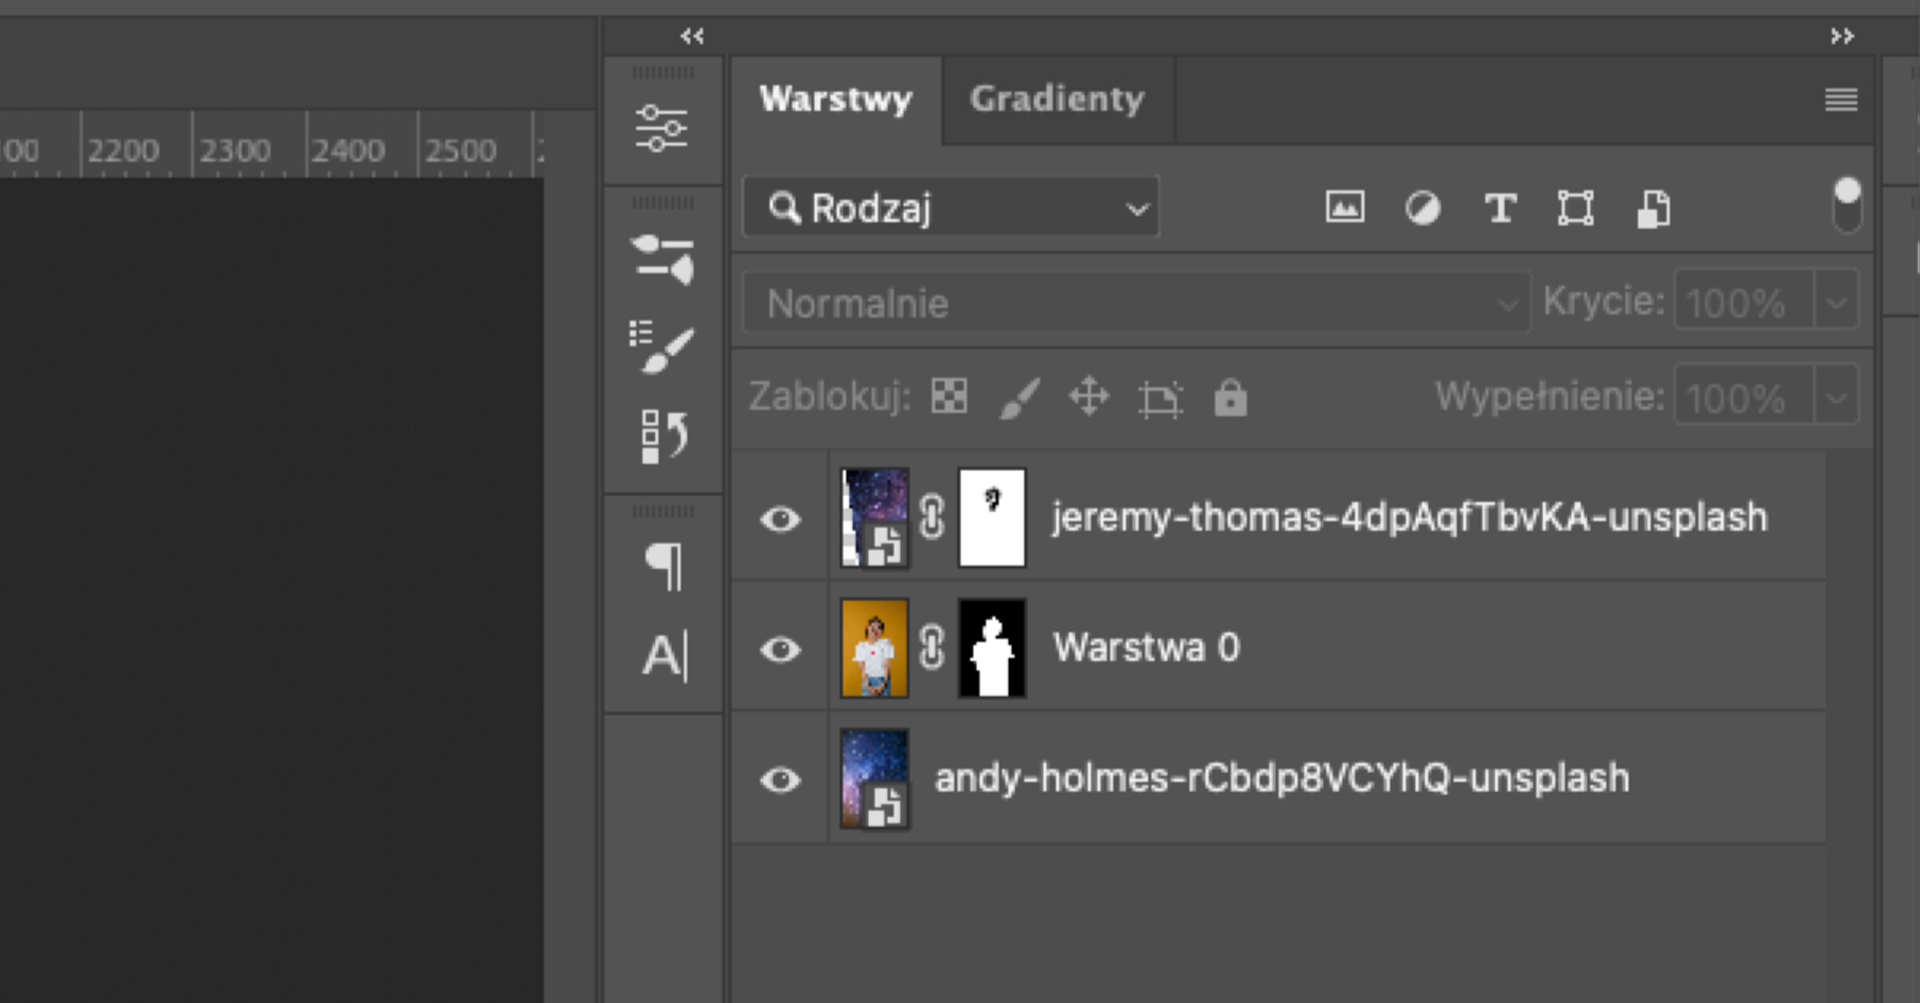Switch to the Warstwy tab

836,99
